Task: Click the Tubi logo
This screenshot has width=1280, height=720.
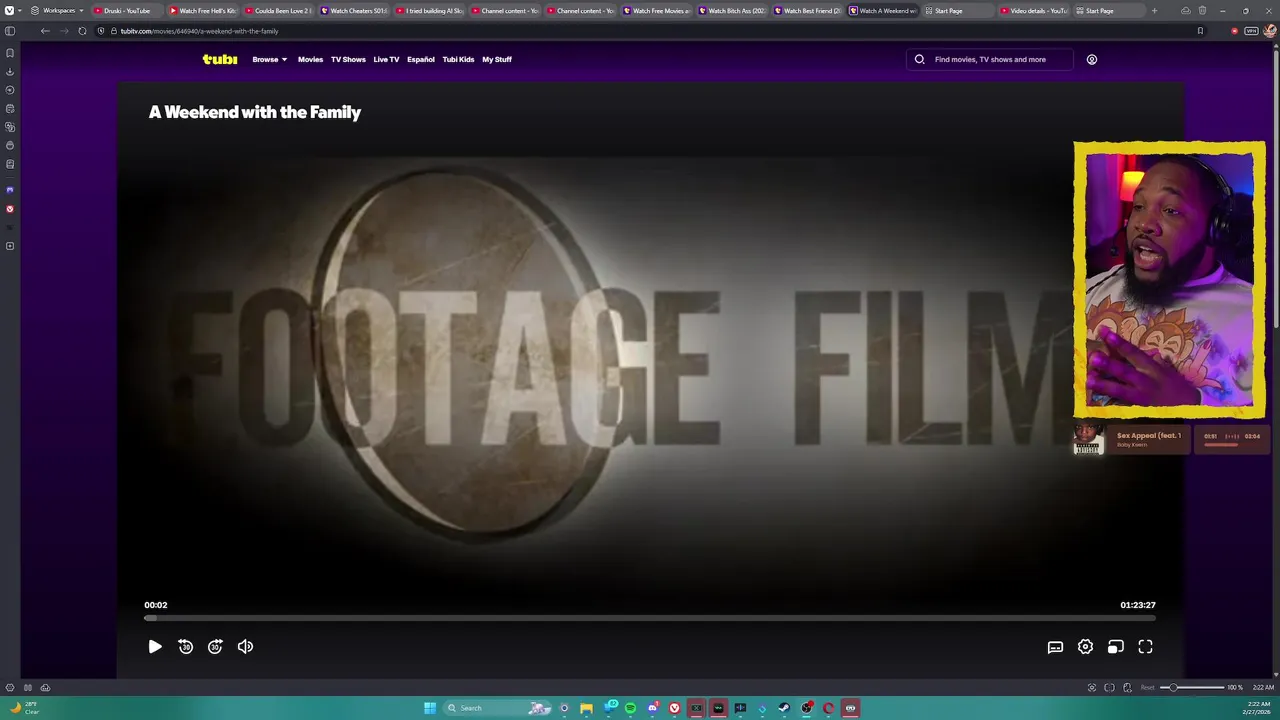Action: (220, 59)
